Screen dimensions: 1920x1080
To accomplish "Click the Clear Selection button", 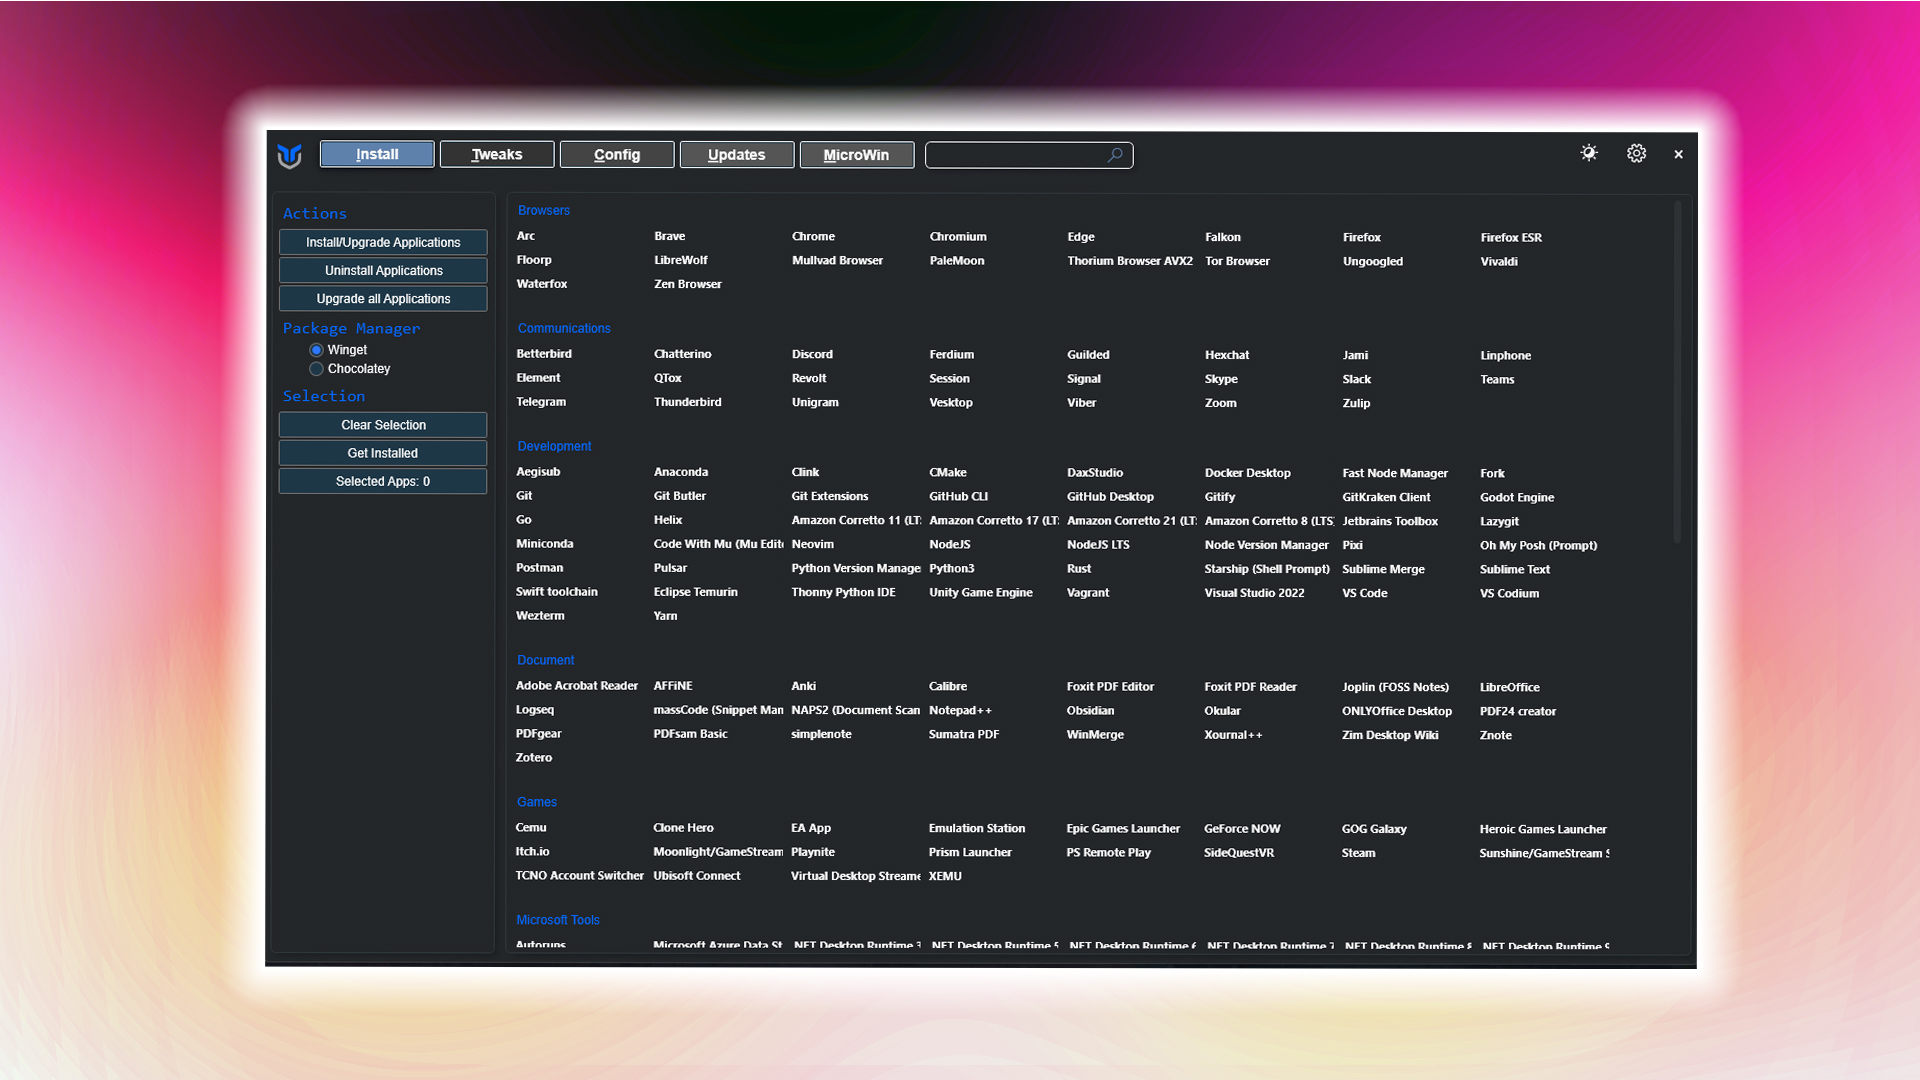I will click(x=383, y=425).
